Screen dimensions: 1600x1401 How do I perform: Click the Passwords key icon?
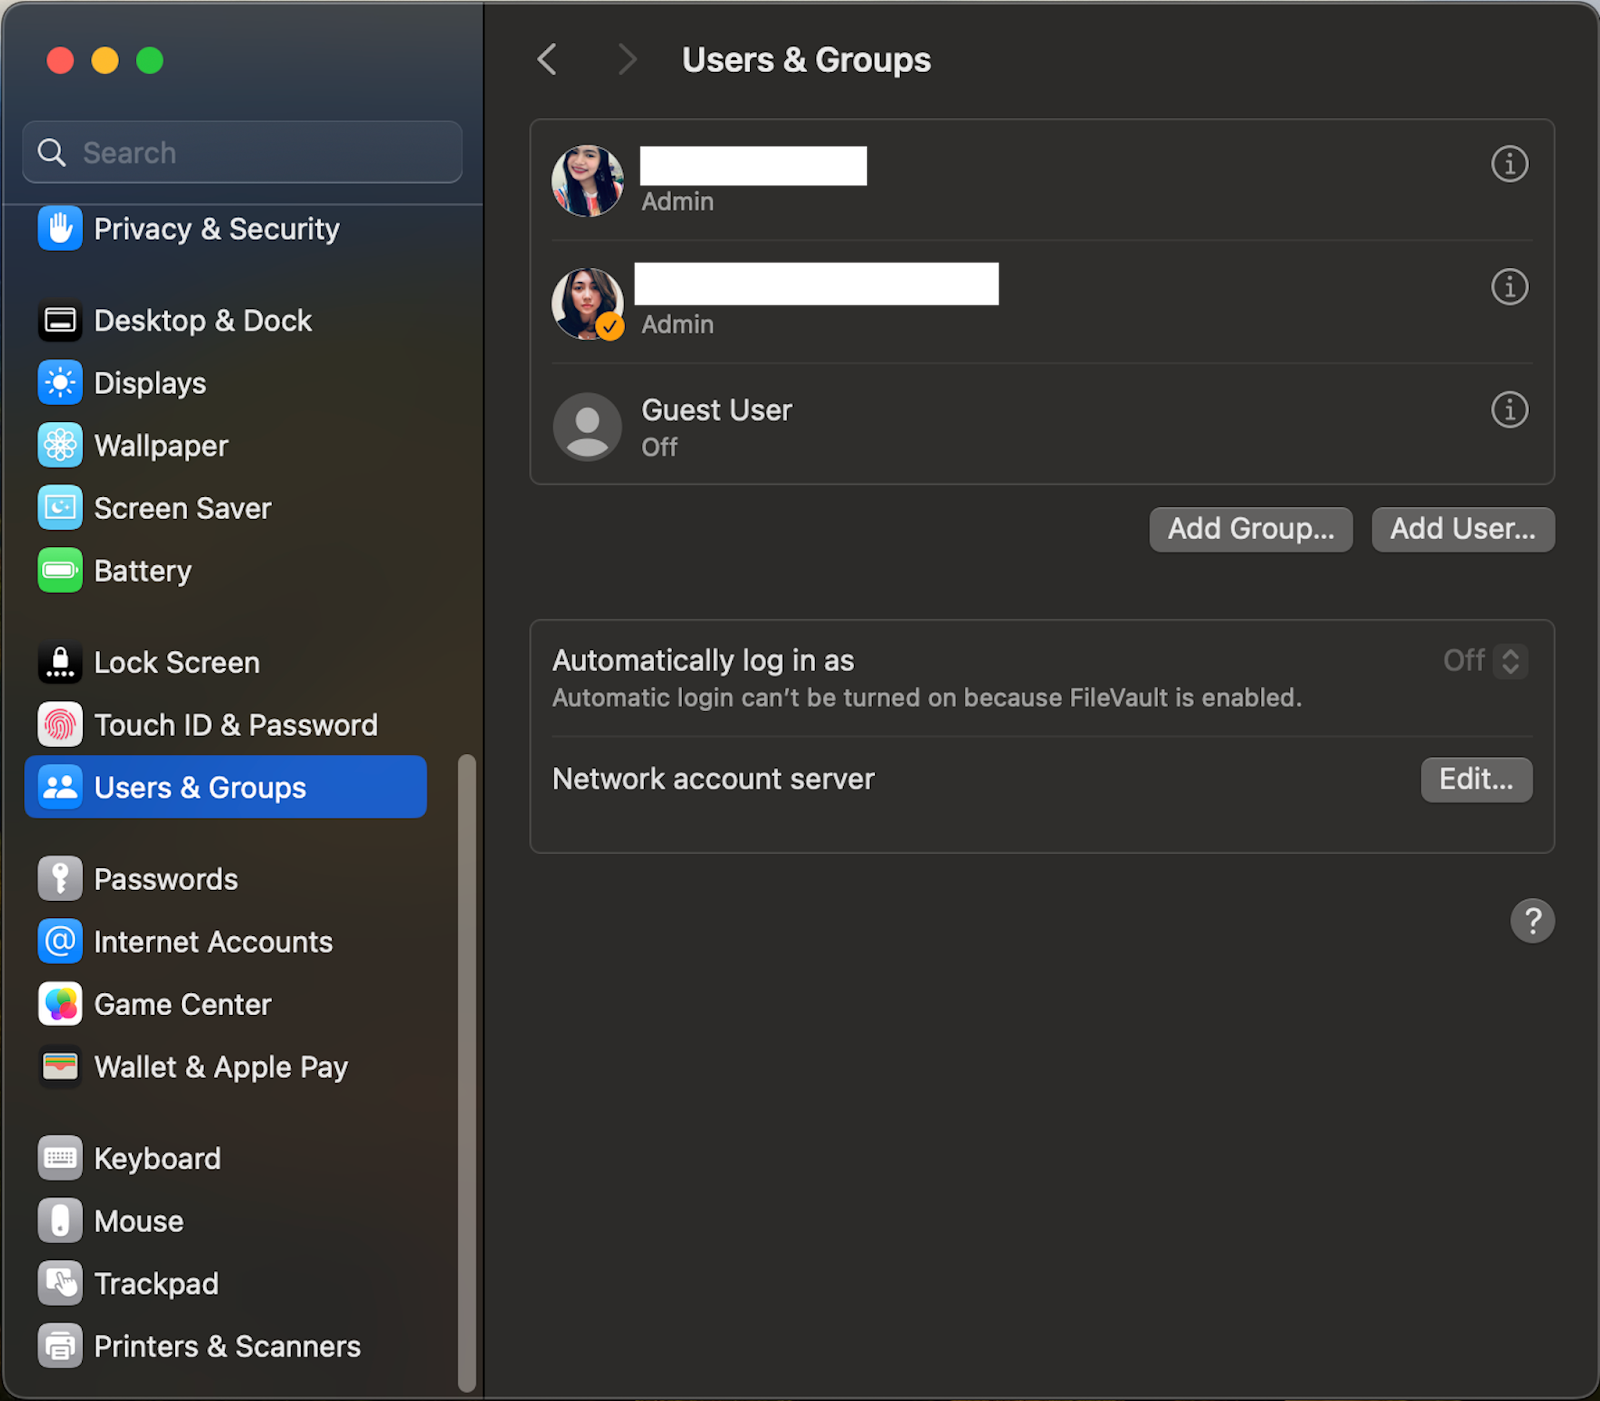60,879
